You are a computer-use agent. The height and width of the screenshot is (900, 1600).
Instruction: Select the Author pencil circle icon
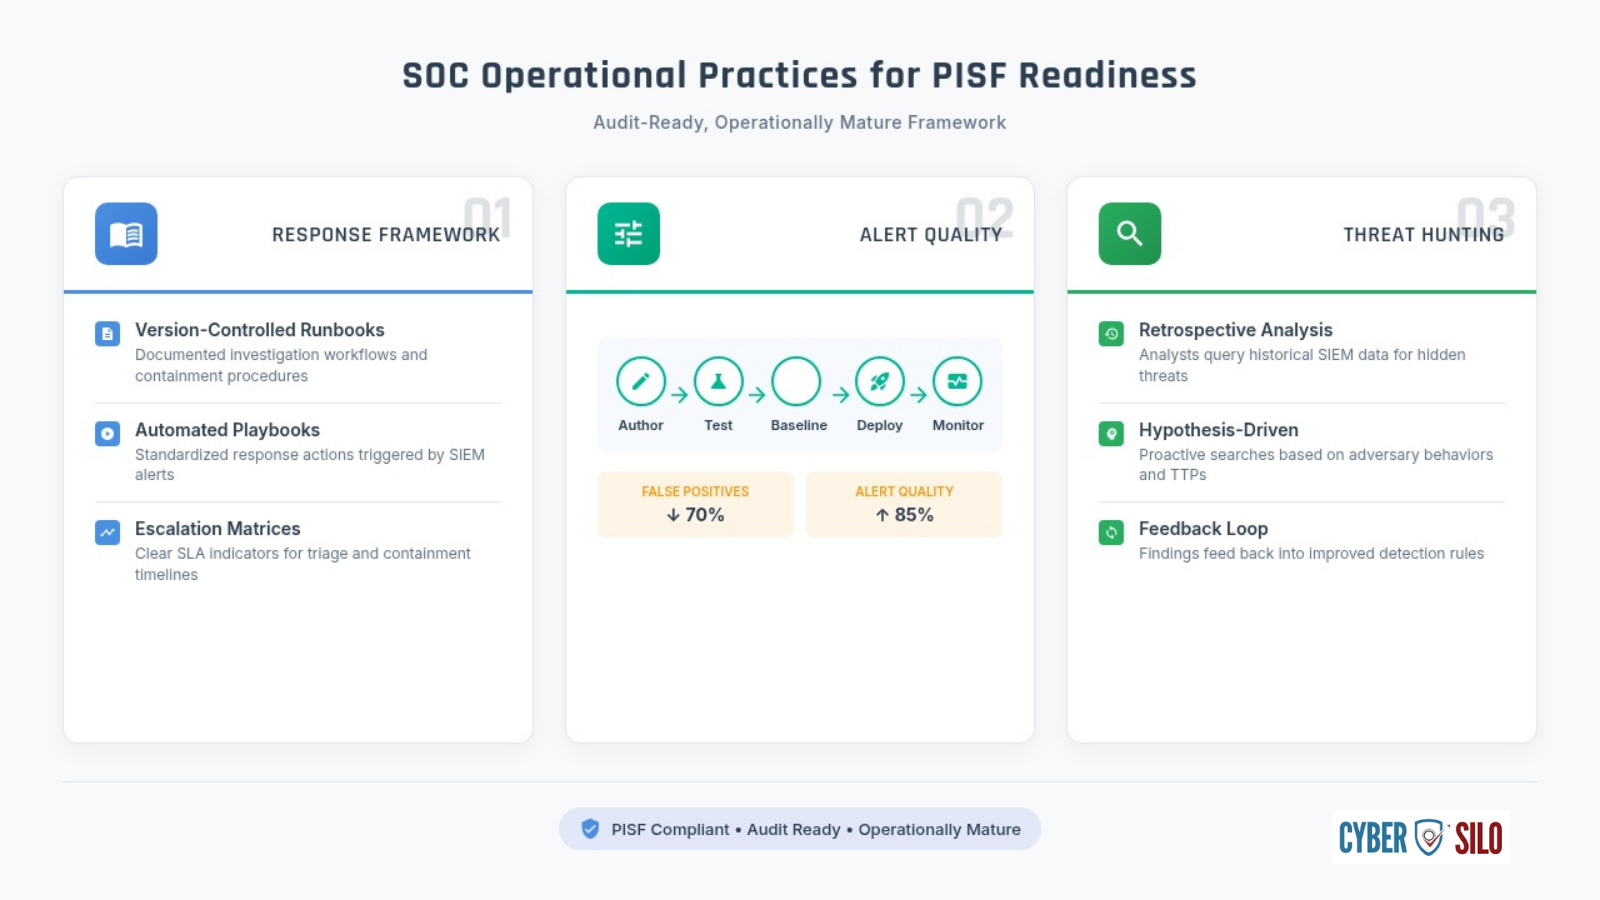point(641,381)
